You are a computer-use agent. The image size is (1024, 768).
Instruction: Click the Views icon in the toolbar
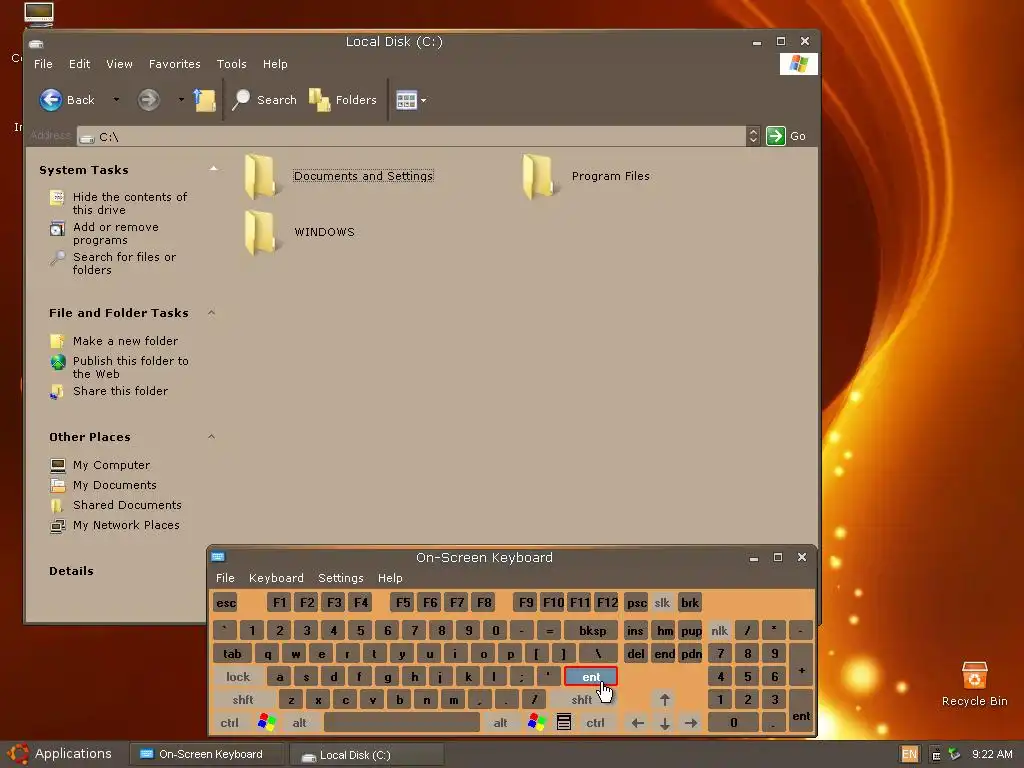point(406,100)
